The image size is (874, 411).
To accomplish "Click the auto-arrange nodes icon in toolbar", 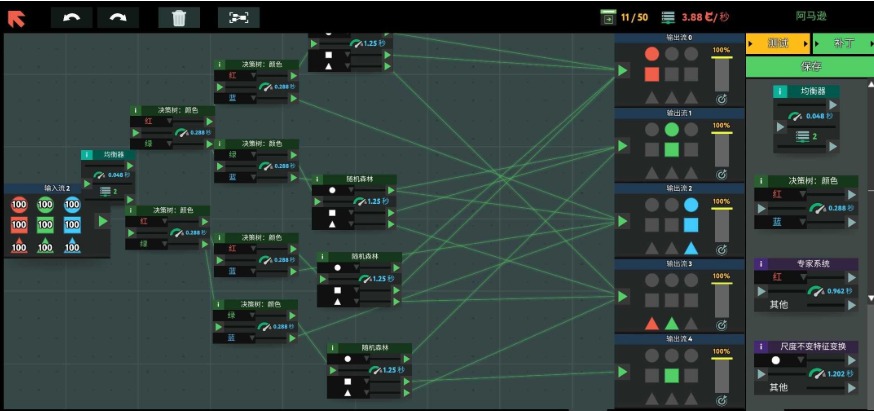I will [238, 17].
